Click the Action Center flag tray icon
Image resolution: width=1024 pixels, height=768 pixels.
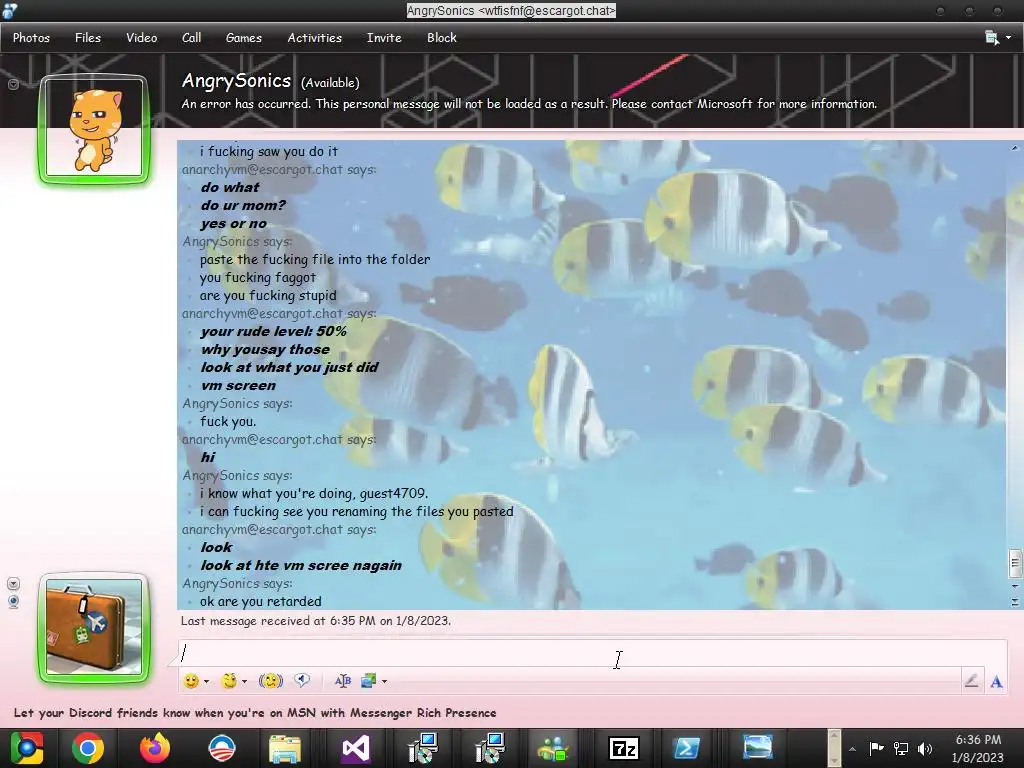[x=876, y=748]
